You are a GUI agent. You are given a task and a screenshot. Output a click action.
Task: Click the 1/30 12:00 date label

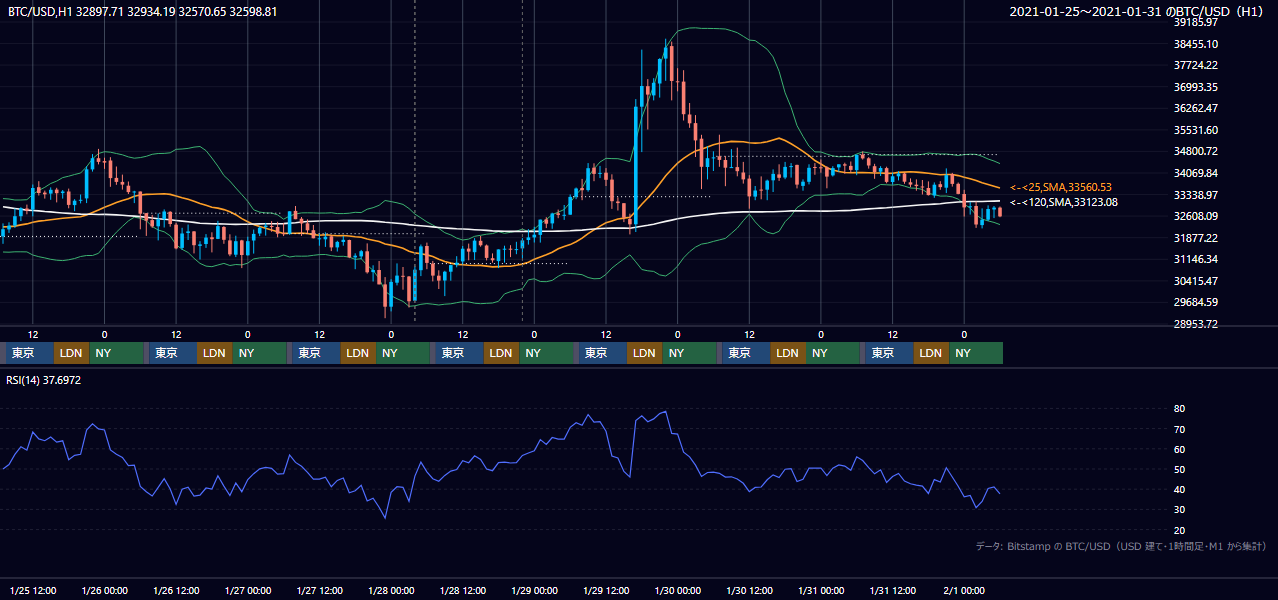[749, 590]
